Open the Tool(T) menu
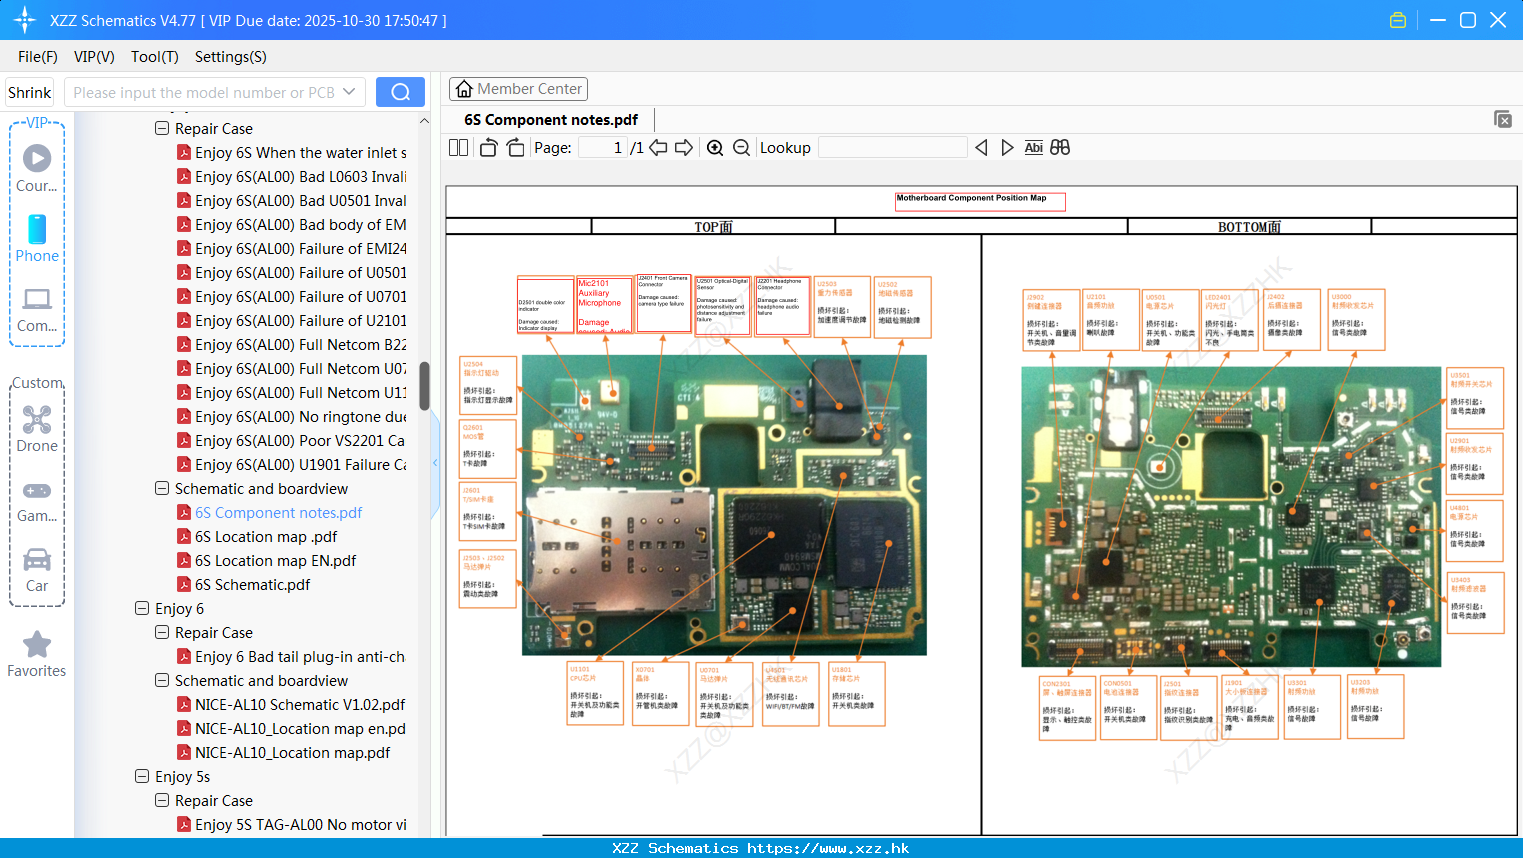Image resolution: width=1523 pixels, height=858 pixels. (x=155, y=57)
